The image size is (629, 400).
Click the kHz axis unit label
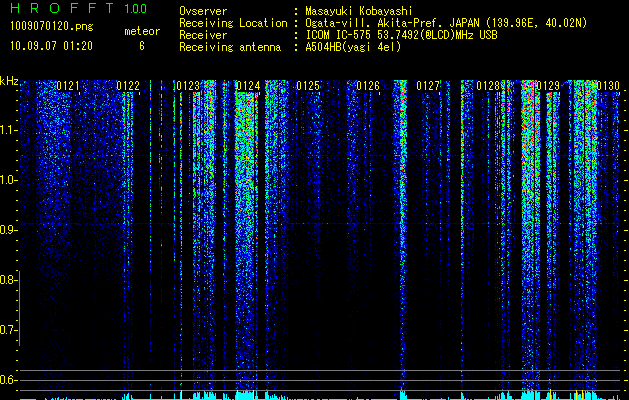pyautogui.click(x=9, y=81)
